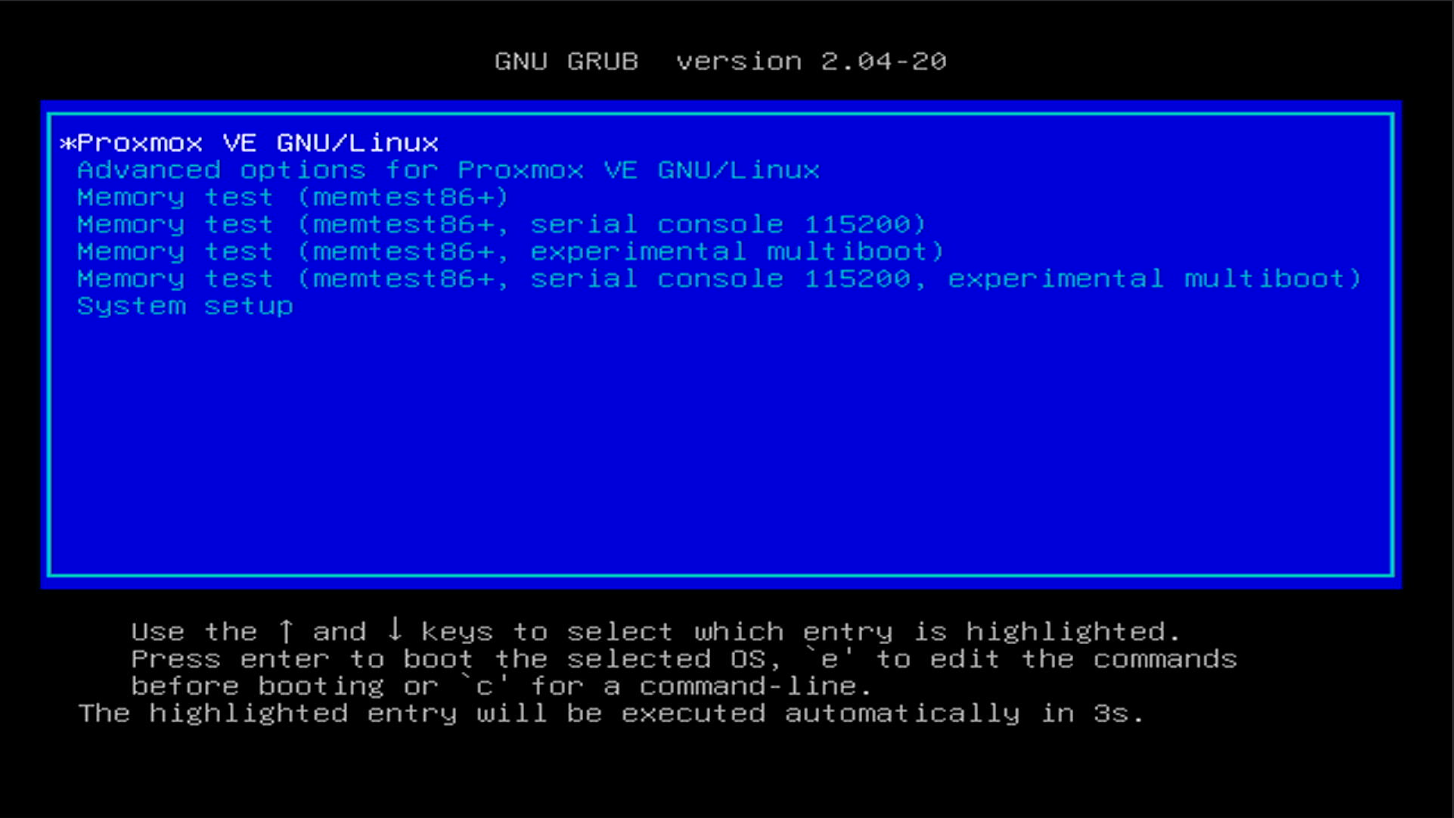Select serial console 115200 experimental multiboot entry
The image size is (1454, 818).
pos(720,278)
